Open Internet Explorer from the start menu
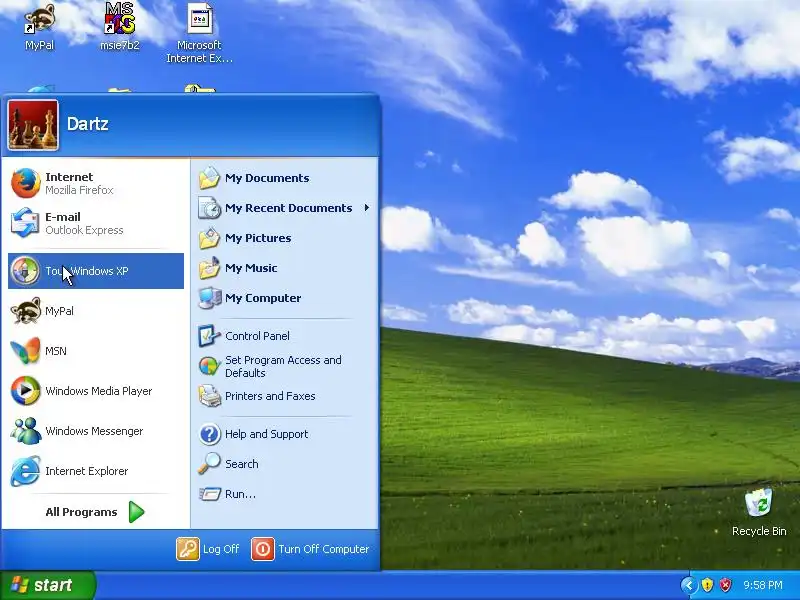 pos(96,471)
